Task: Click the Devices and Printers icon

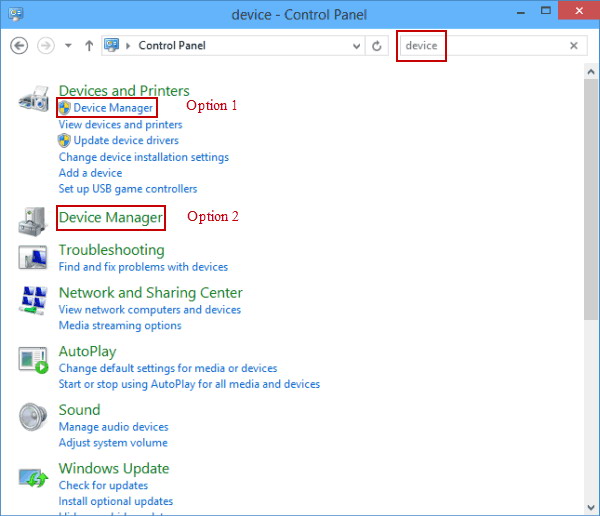Action: [34, 99]
